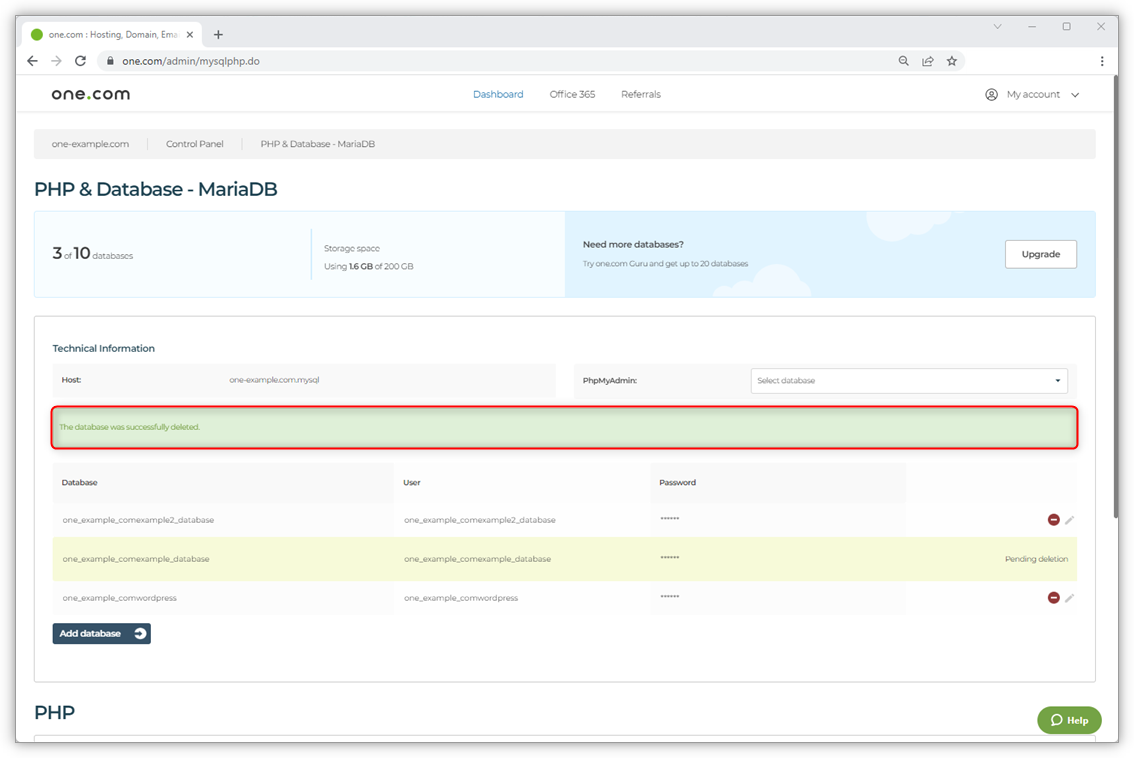
Task: Click the green Help chat button
Action: click(x=1069, y=720)
